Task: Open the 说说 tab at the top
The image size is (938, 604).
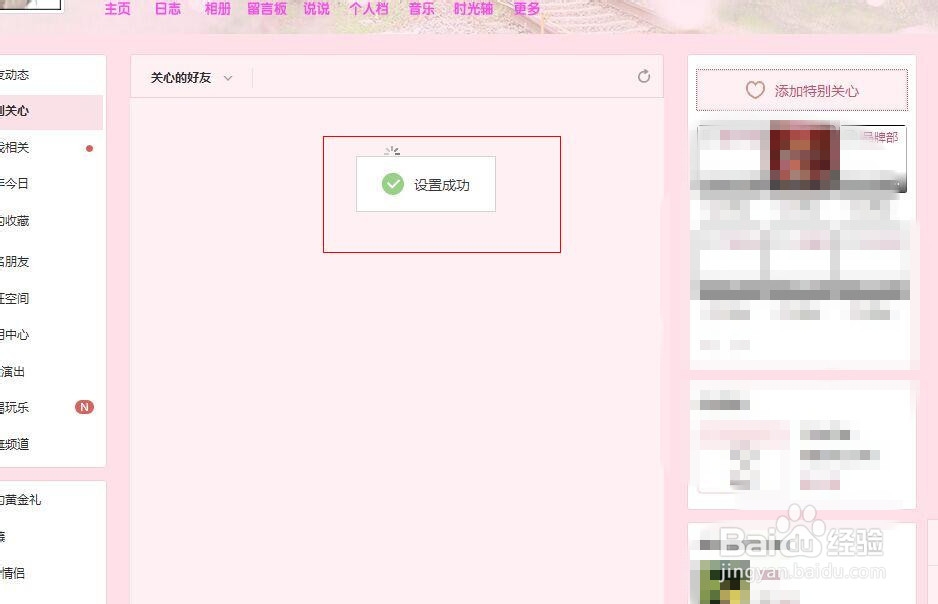Action: coord(317,8)
